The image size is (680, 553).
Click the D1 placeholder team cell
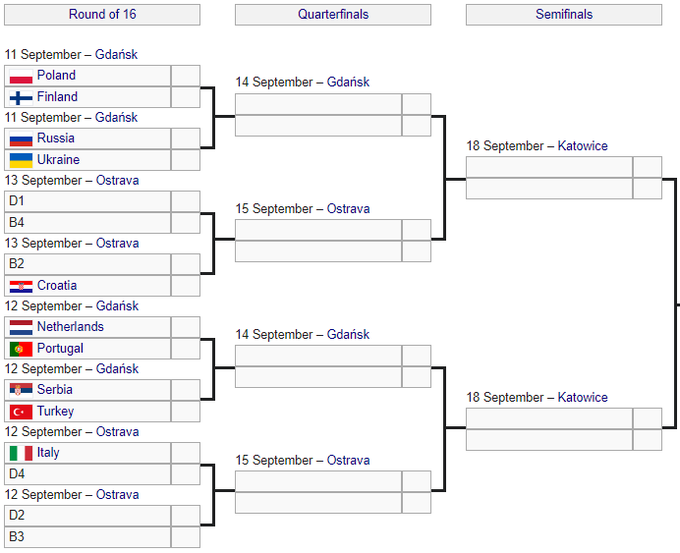[87, 201]
